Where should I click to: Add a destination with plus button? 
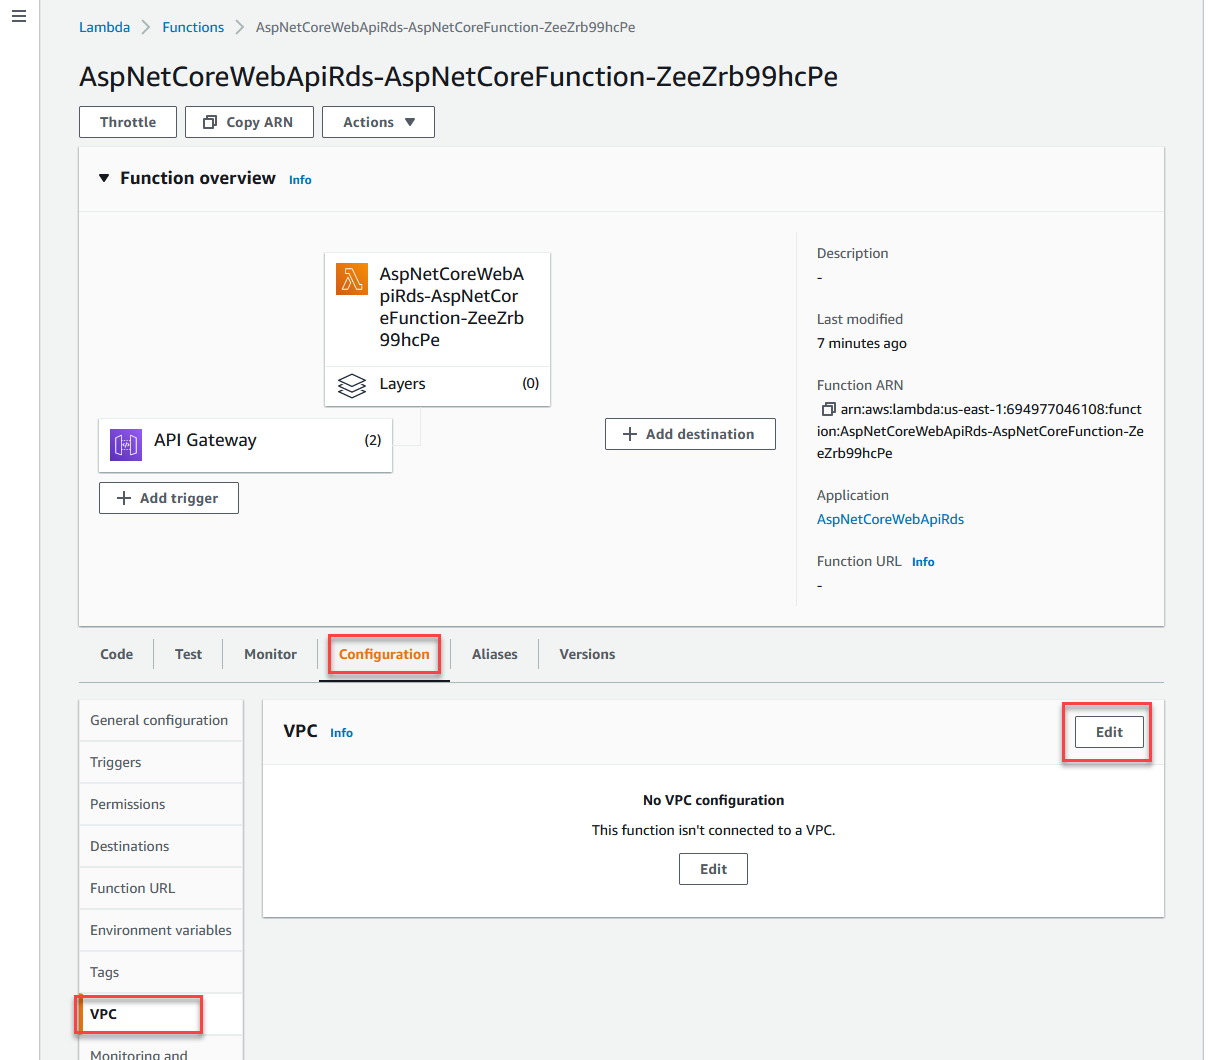click(x=690, y=434)
